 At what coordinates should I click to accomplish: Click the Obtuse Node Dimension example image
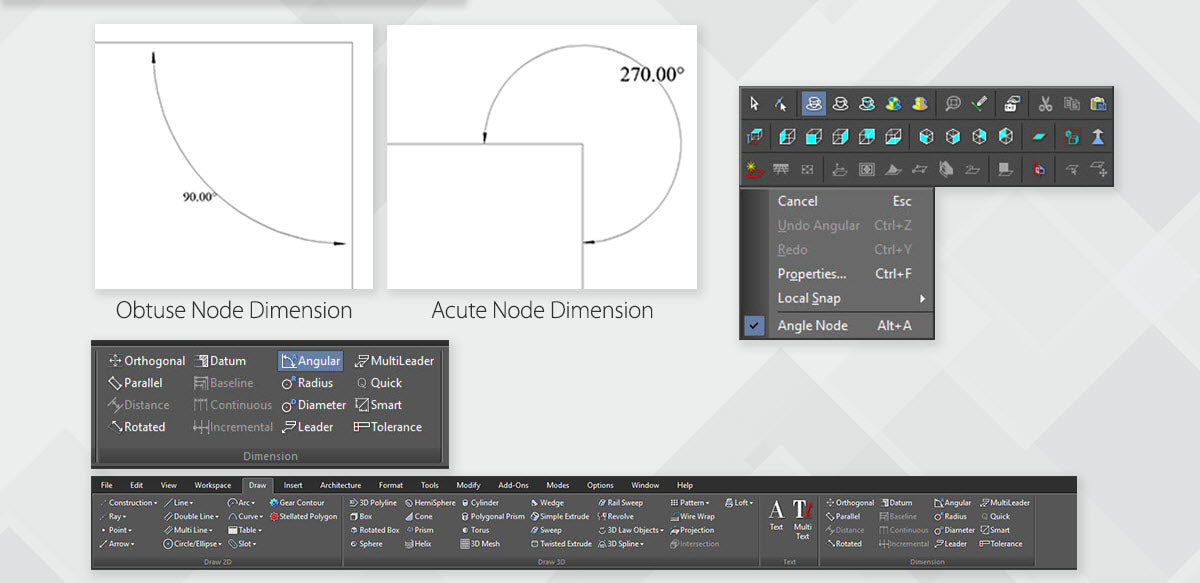pos(234,157)
